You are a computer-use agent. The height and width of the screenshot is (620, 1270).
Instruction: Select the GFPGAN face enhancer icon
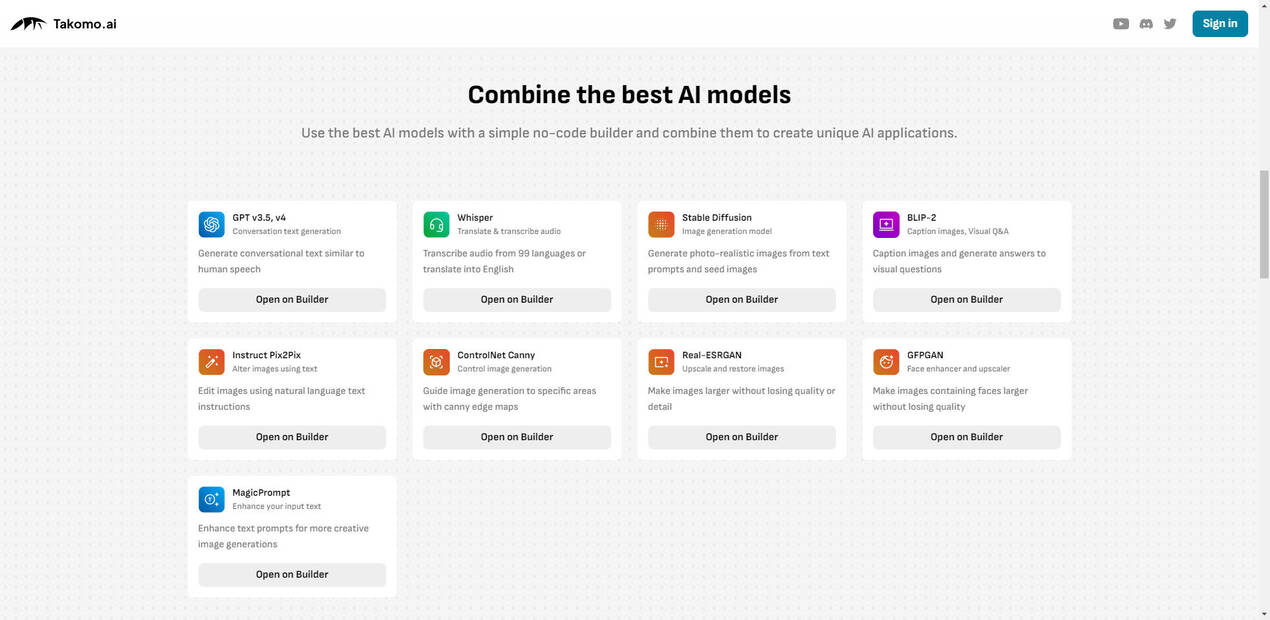[x=886, y=362]
